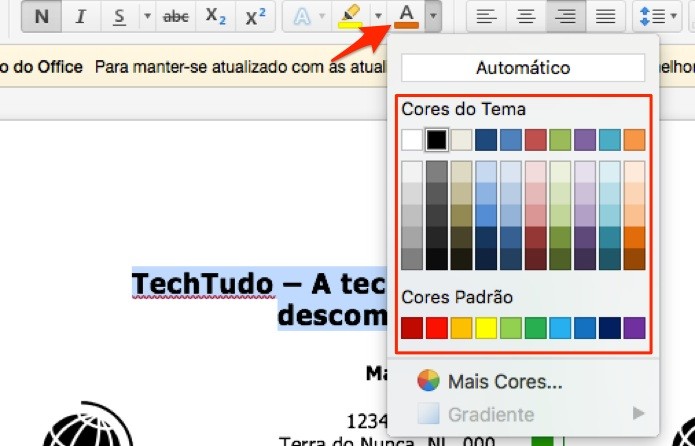Center align text
Image resolution: width=695 pixels, height=446 pixels.
526,16
